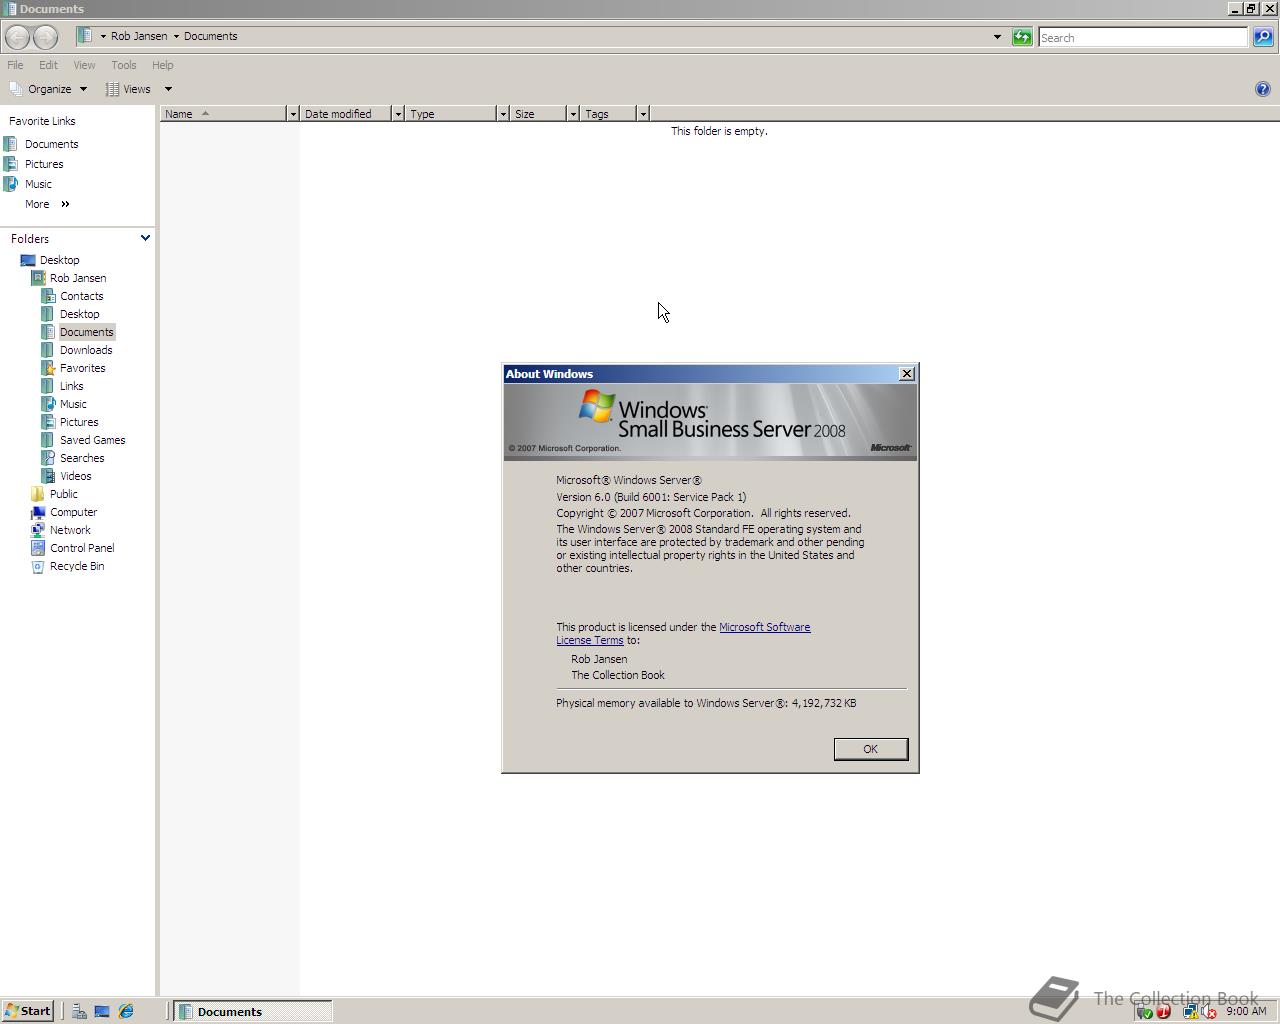Open Documents in Favorite Links
This screenshot has width=1280, height=1024.
[x=51, y=144]
